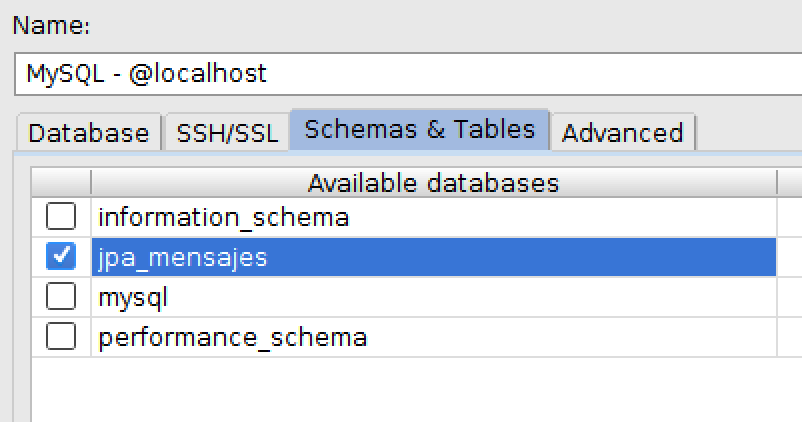Image resolution: width=802 pixels, height=422 pixels.
Task: Click divider between checkbox and Available databases headers
Action: [91, 183]
